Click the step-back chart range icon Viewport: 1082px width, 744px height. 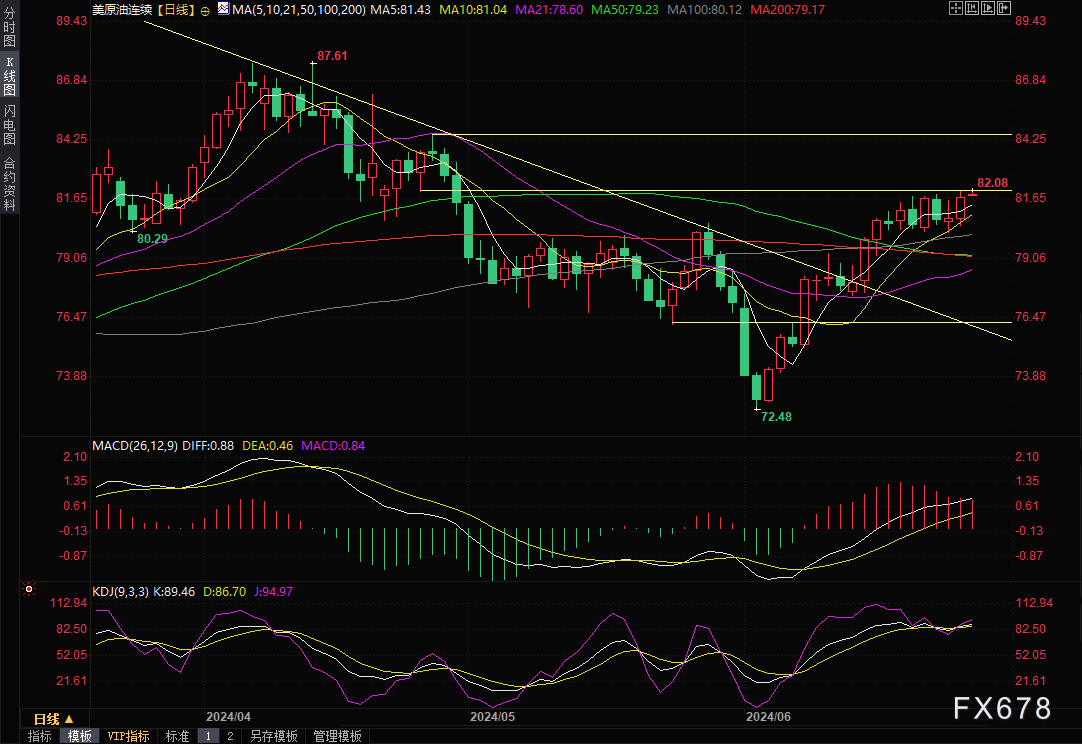tap(972, 8)
